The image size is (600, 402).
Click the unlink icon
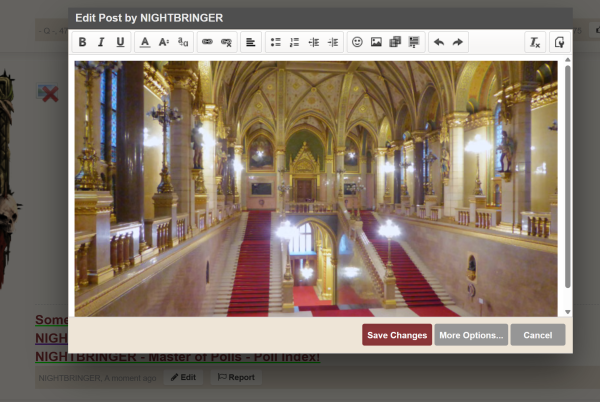point(226,42)
